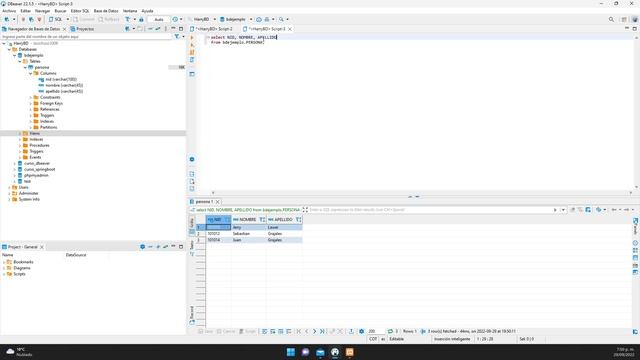Close the Script-3 editor tab
The image size is (640, 360).
(x=290, y=29)
